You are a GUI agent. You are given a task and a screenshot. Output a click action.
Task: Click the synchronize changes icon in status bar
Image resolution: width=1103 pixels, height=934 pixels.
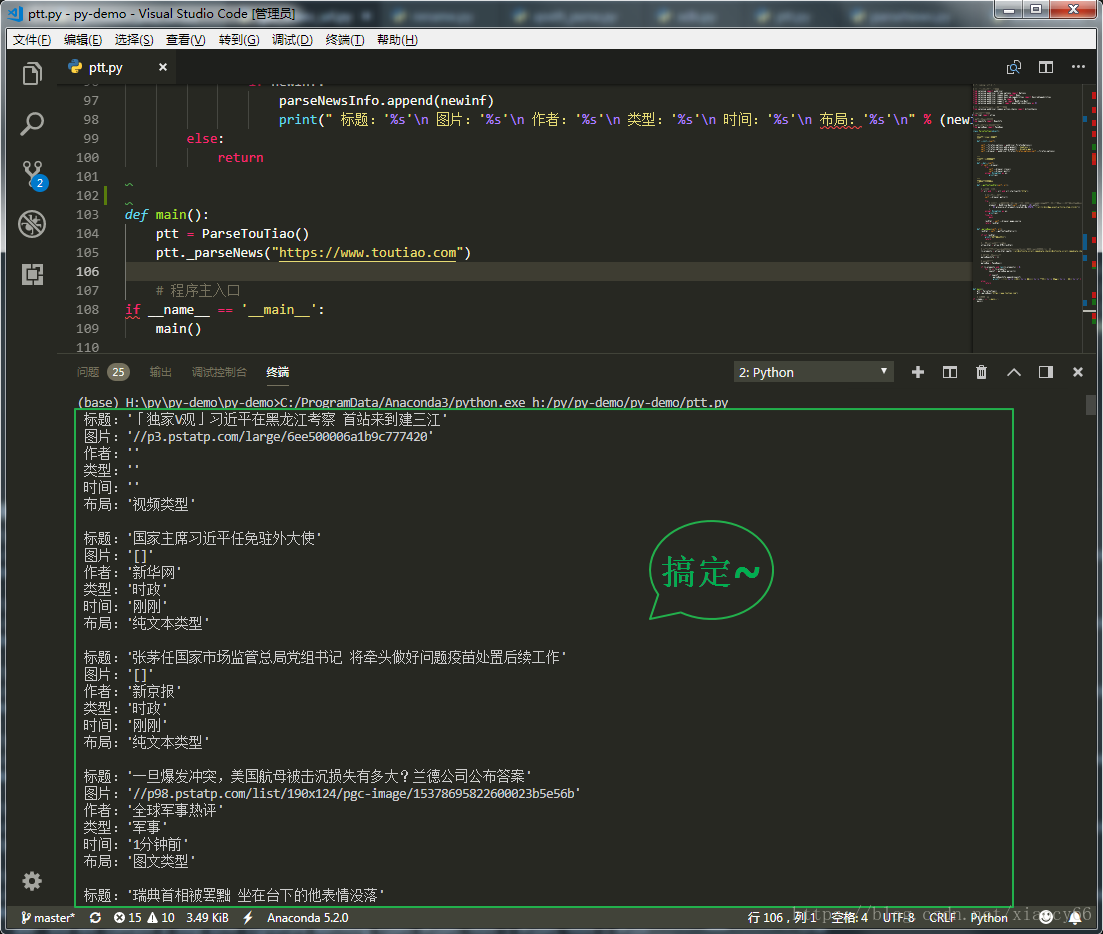tap(96, 917)
